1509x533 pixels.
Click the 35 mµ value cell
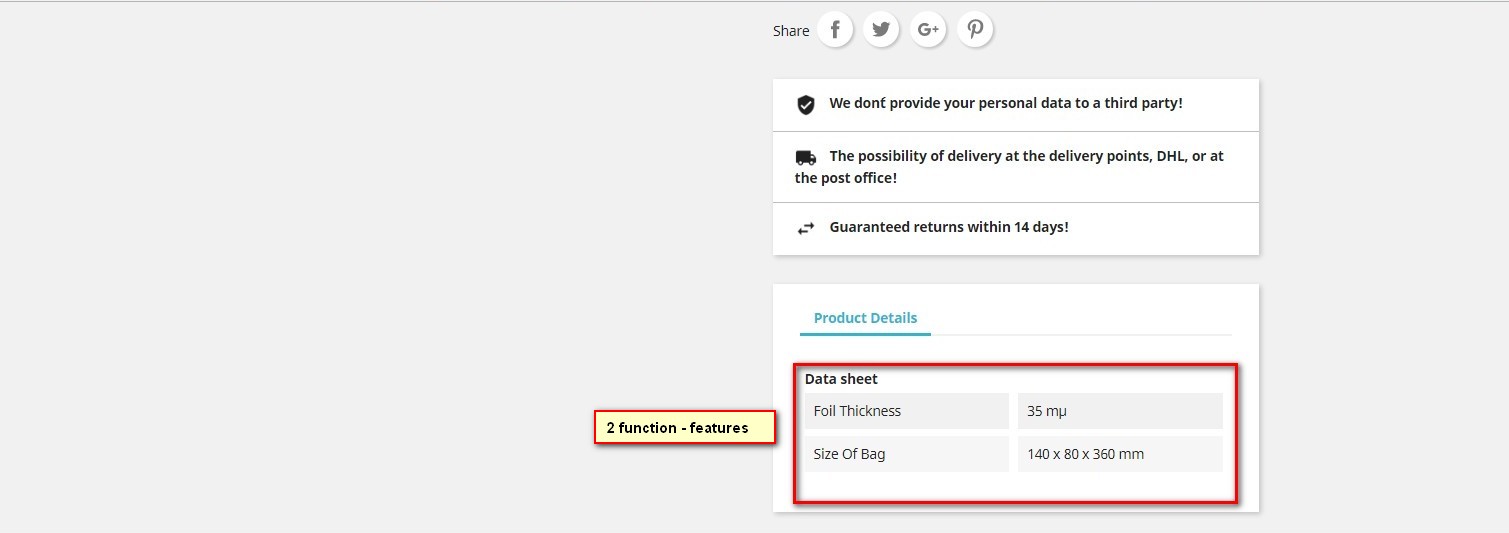point(1120,411)
